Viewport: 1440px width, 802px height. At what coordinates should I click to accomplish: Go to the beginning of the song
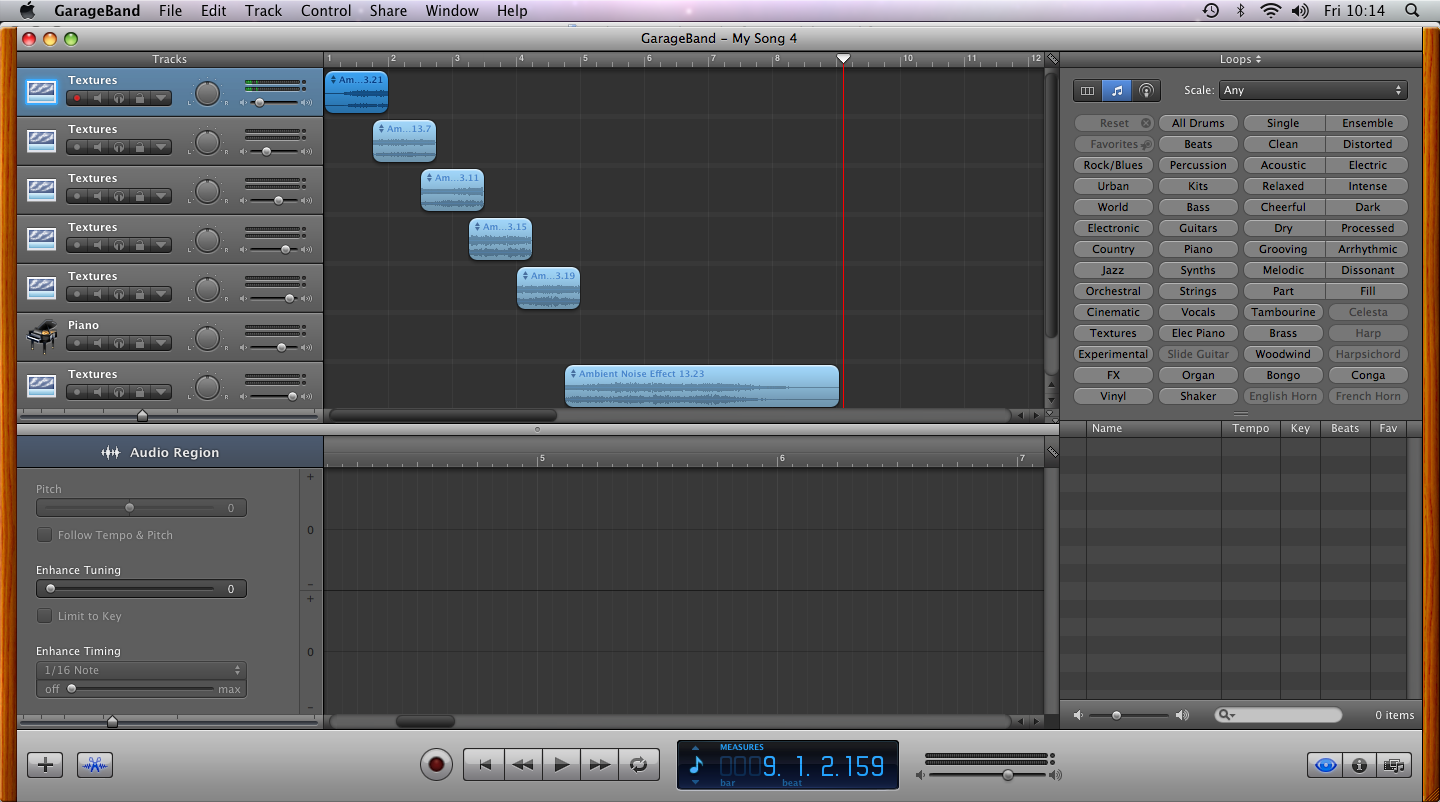pos(484,765)
